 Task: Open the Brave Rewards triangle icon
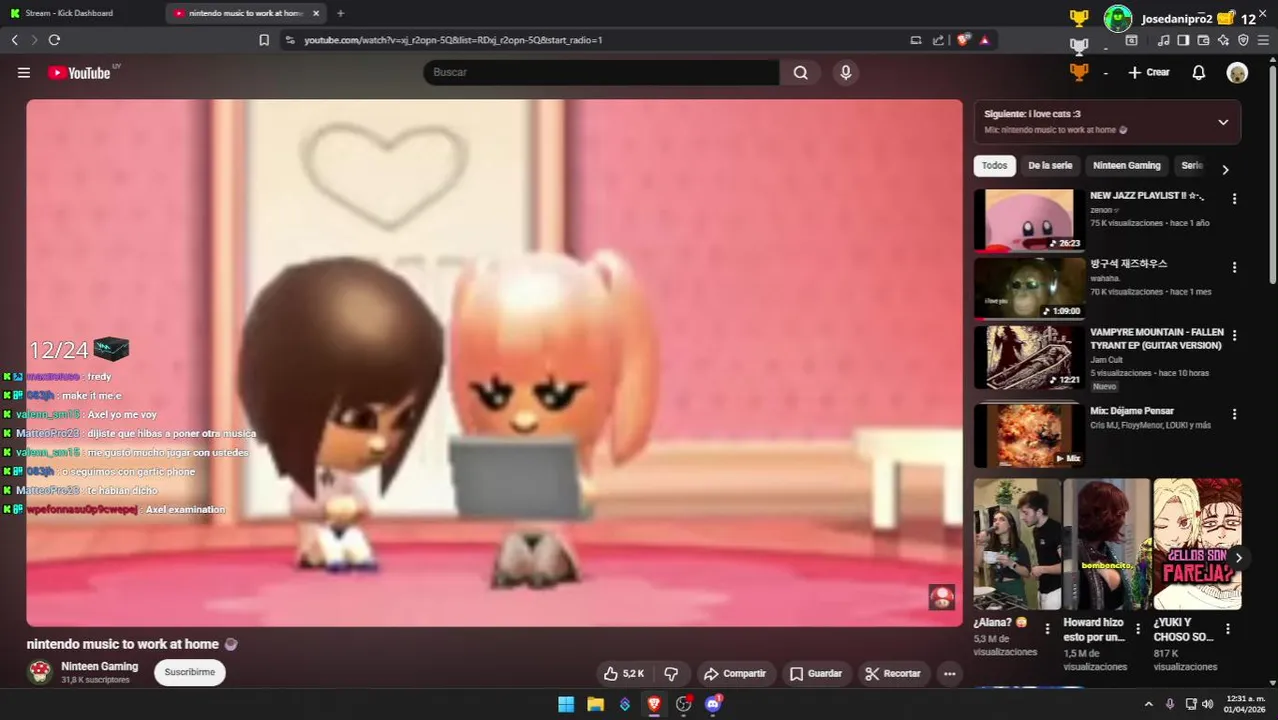pyautogui.click(x=985, y=40)
